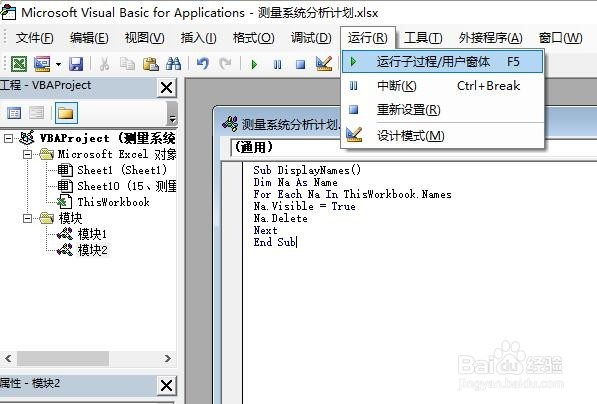Click code window title bar icon
This screenshot has height=404, width=597.
[x=230, y=124]
